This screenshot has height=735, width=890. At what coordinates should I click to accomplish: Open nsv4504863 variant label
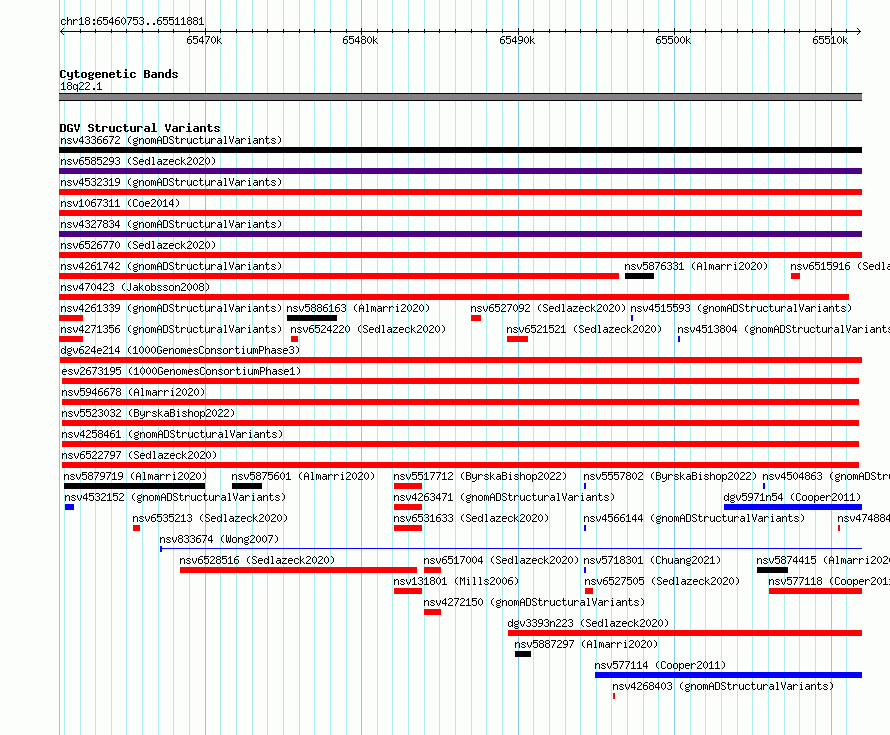[826, 476]
